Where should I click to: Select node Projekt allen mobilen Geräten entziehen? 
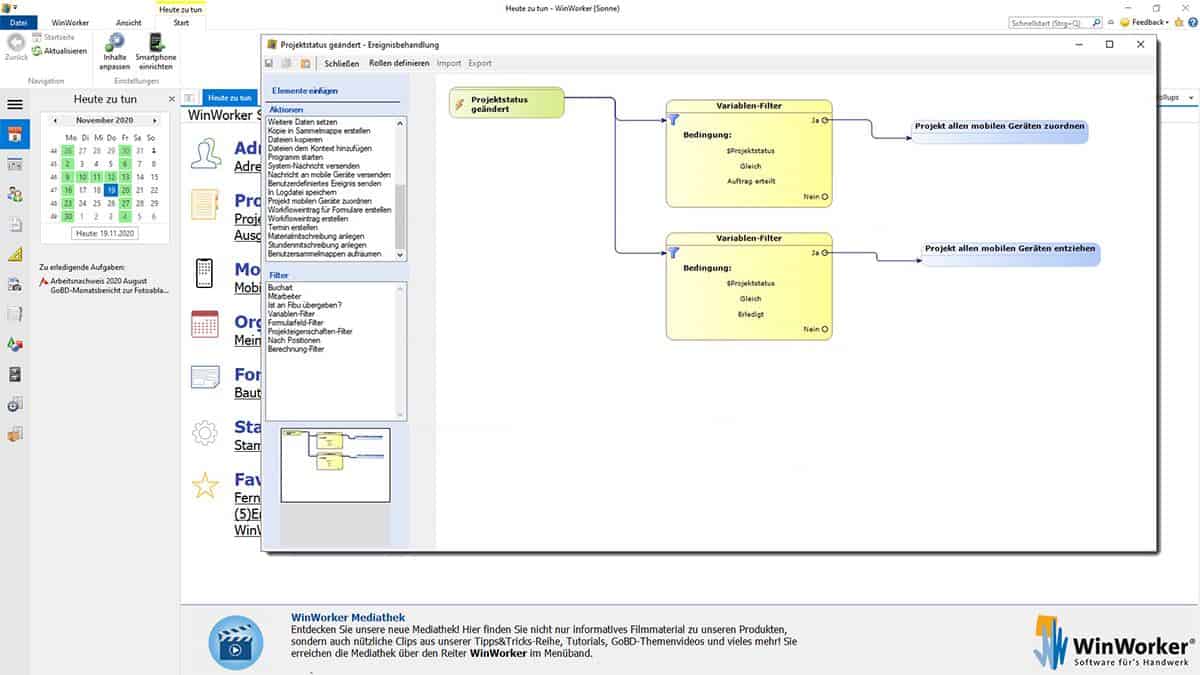[1009, 253]
